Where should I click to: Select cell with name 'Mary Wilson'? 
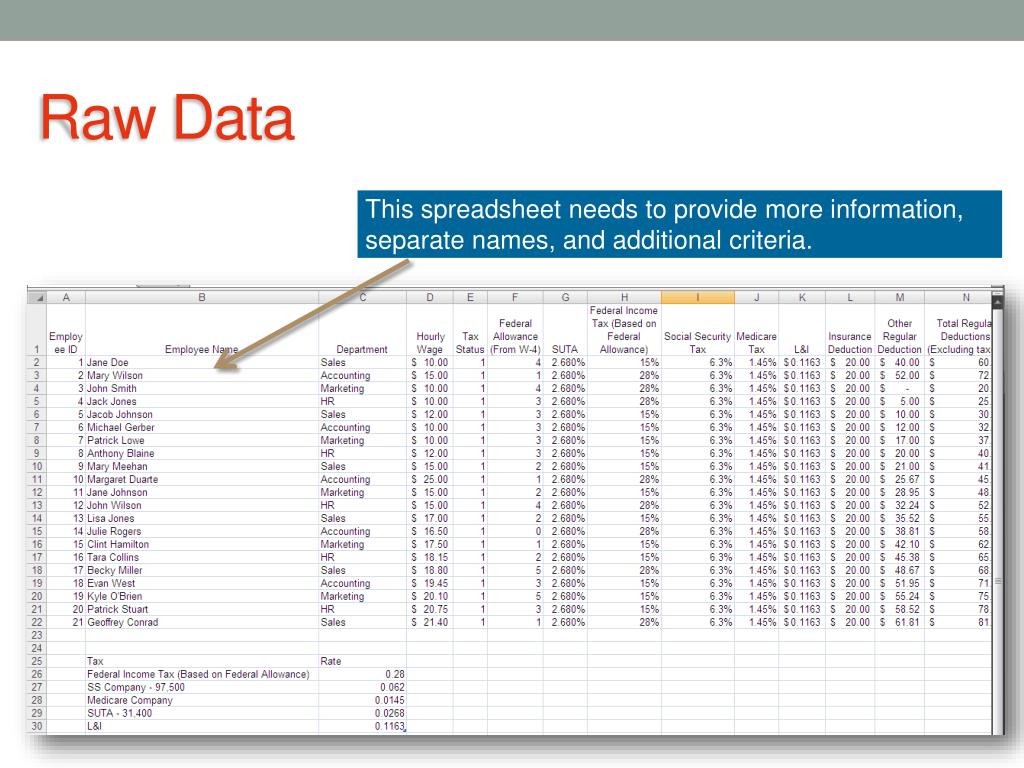click(x=202, y=376)
